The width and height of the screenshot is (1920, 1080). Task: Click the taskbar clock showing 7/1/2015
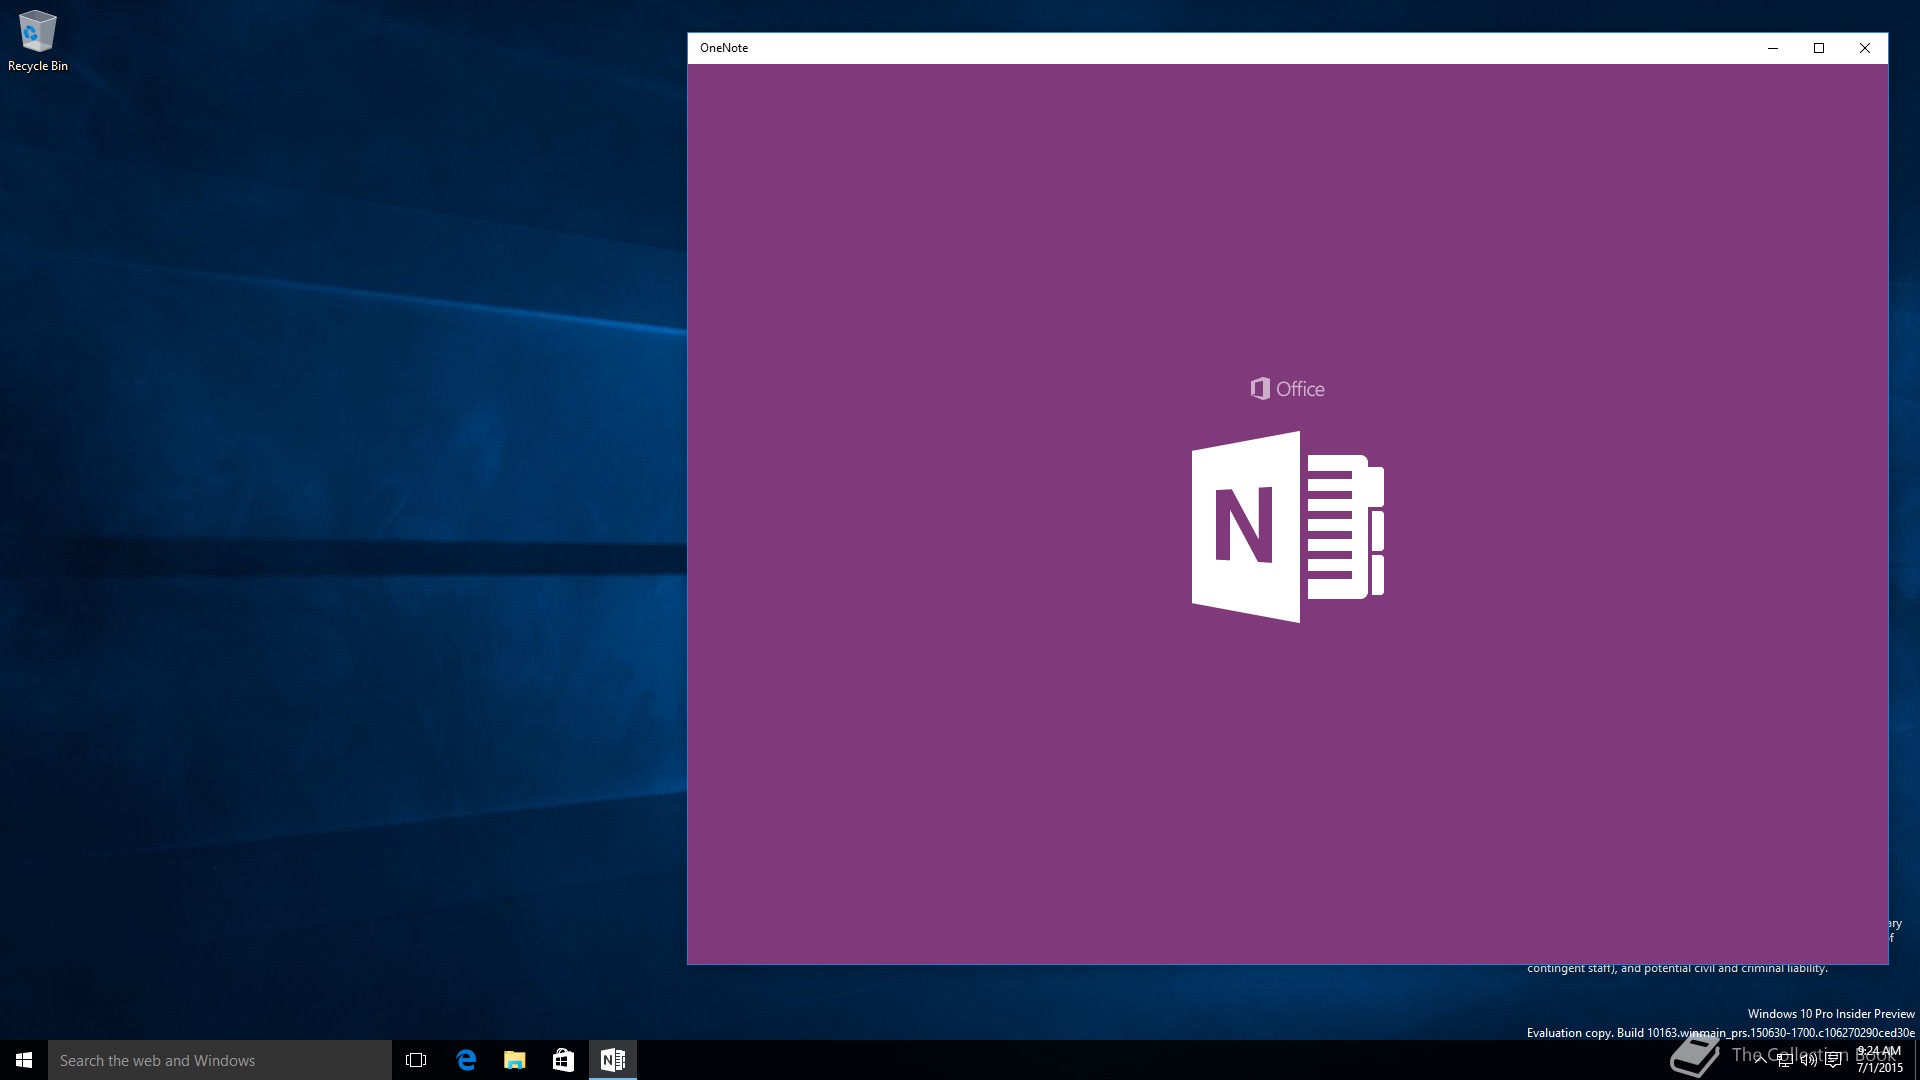coord(1879,1060)
